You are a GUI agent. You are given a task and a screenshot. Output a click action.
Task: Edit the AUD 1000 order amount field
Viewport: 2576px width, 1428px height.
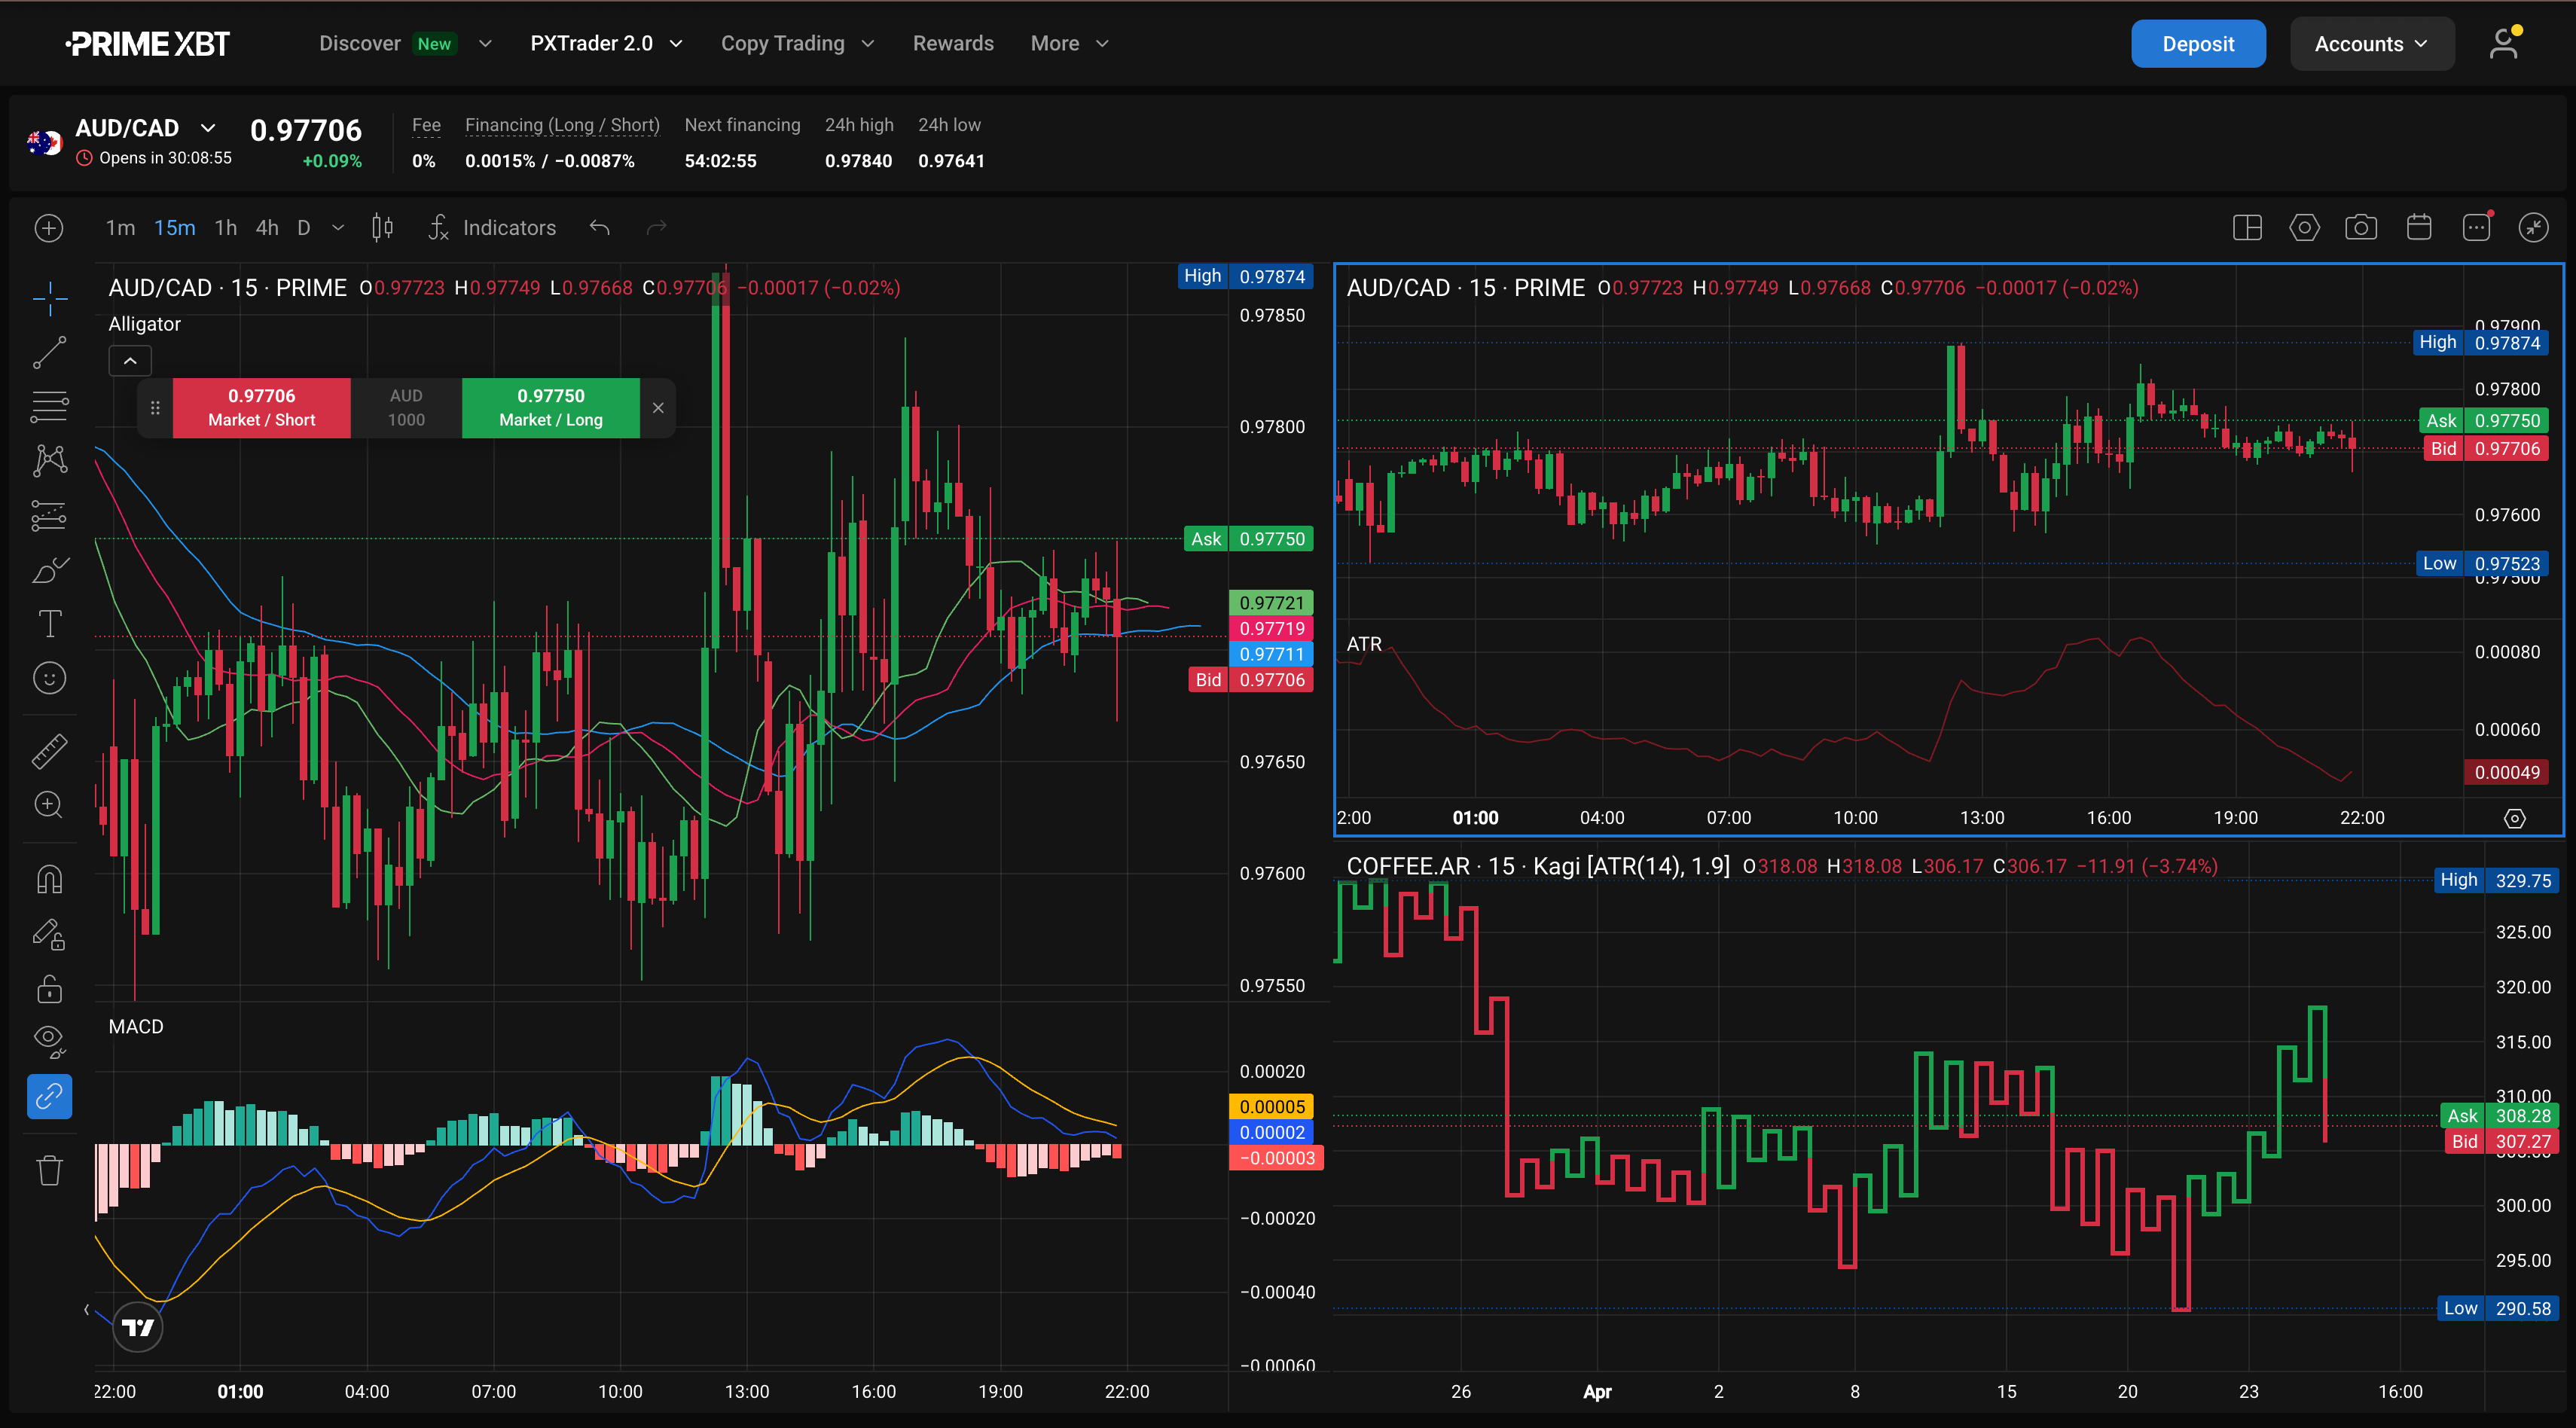coord(406,408)
